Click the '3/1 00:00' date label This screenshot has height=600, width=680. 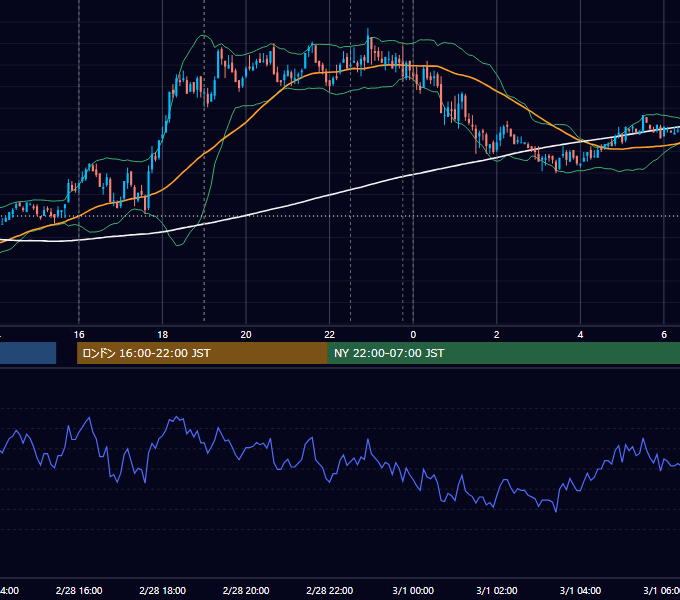point(413,590)
